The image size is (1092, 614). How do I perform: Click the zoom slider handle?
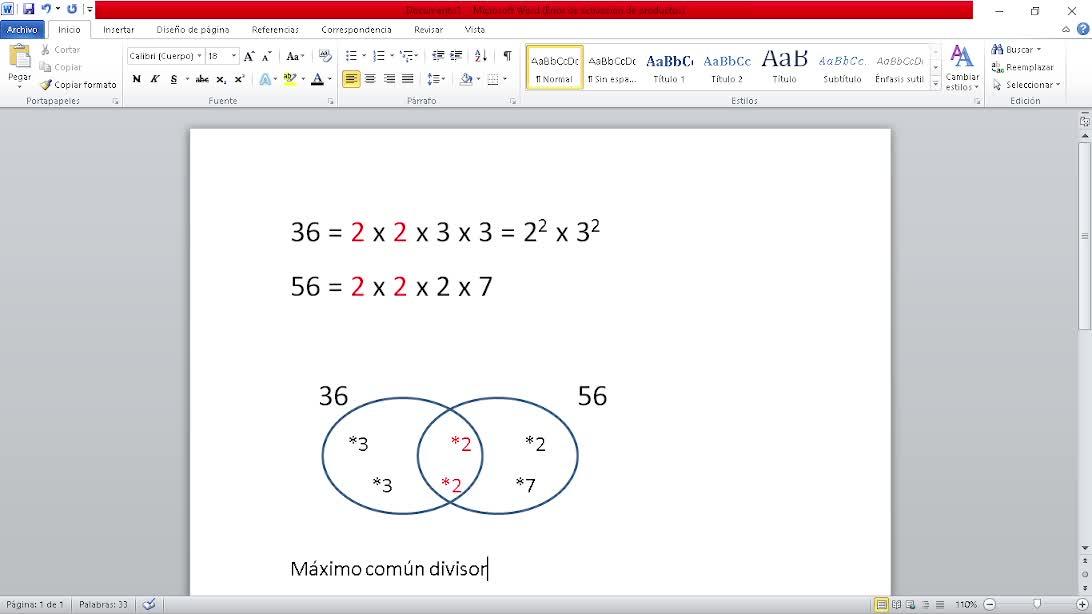coord(1036,604)
